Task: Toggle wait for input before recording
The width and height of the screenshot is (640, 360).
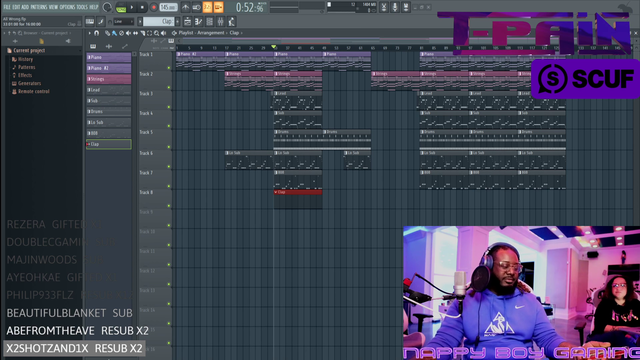Action: [x=196, y=7]
